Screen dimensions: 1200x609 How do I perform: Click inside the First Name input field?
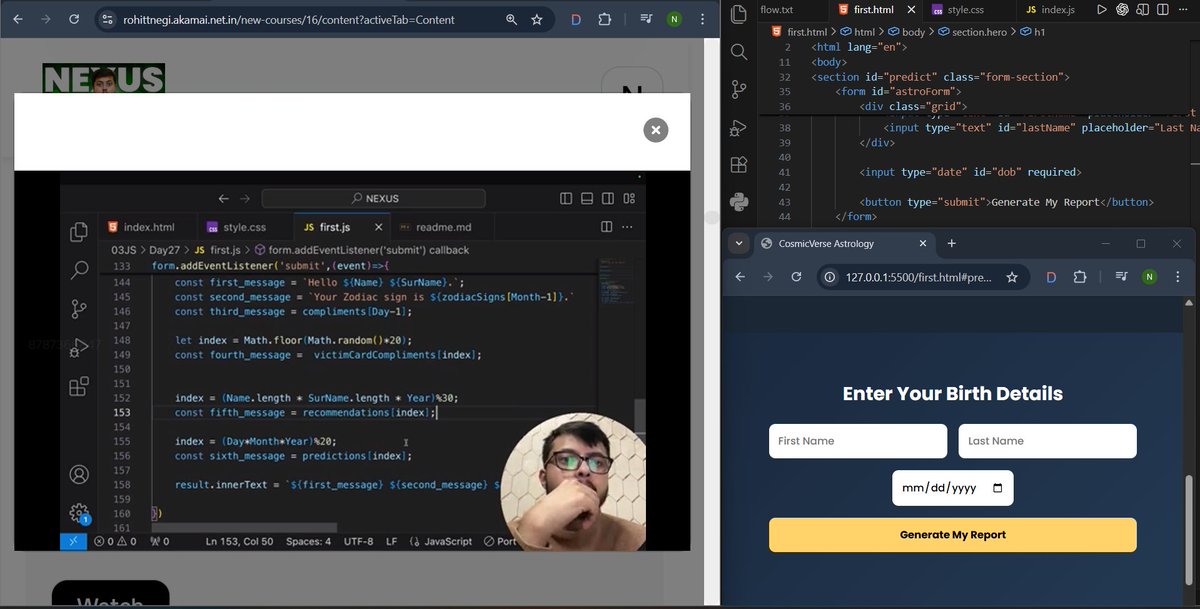click(x=857, y=440)
